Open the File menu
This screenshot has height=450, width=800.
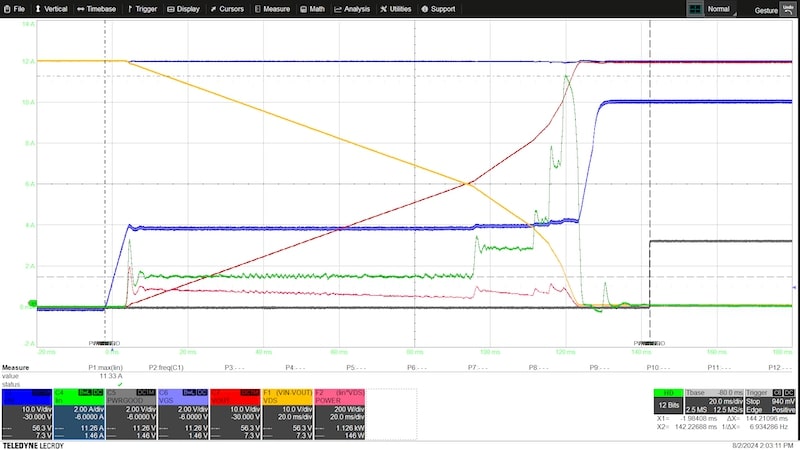[14, 9]
